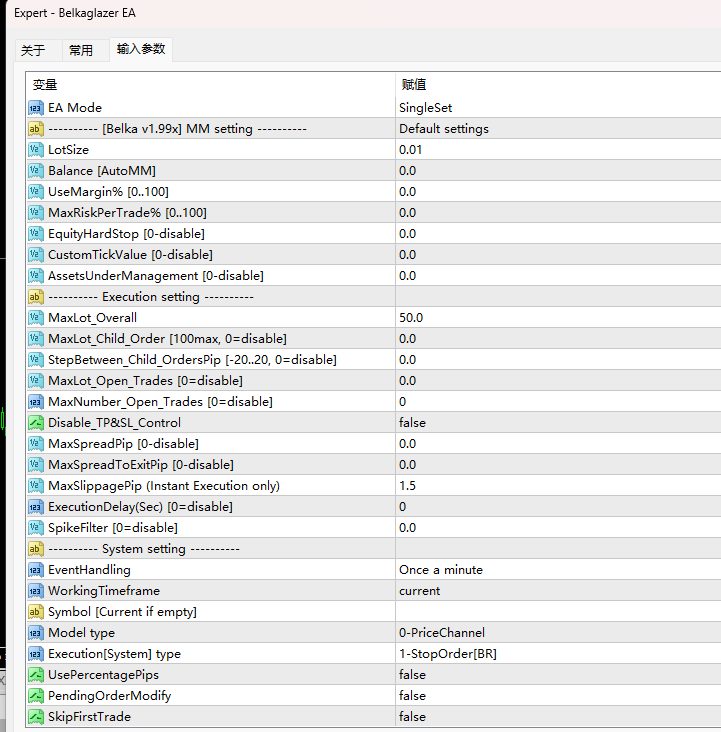Screen dimensions: 721x732
Task: Click the icon beside MaxRiskPerTrade% row
Action: pos(35,213)
